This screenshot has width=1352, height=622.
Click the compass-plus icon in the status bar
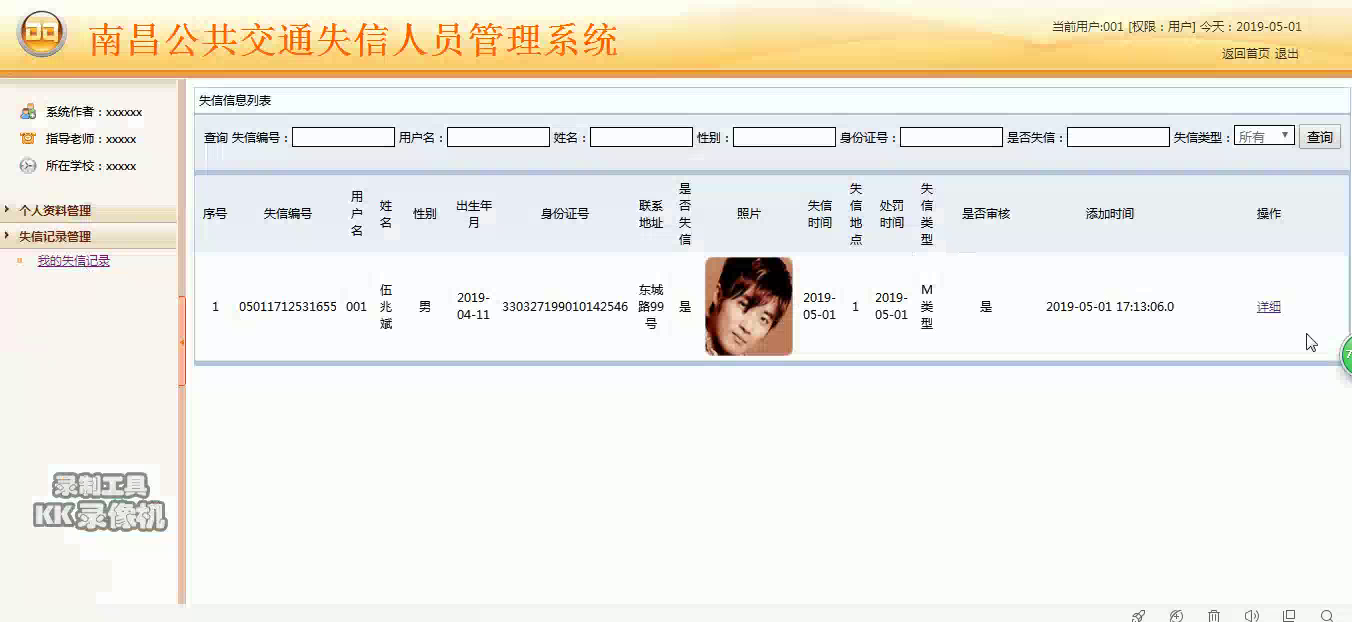(x=1176, y=616)
